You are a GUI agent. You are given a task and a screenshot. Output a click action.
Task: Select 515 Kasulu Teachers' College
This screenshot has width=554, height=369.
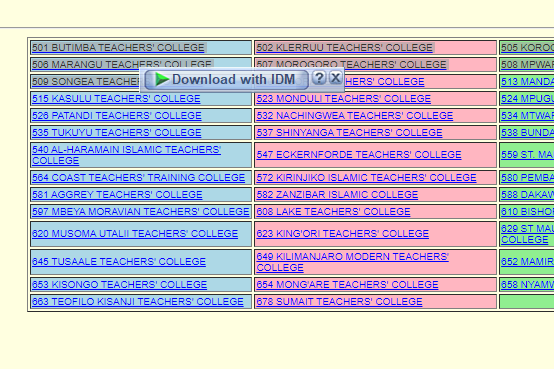(116, 99)
